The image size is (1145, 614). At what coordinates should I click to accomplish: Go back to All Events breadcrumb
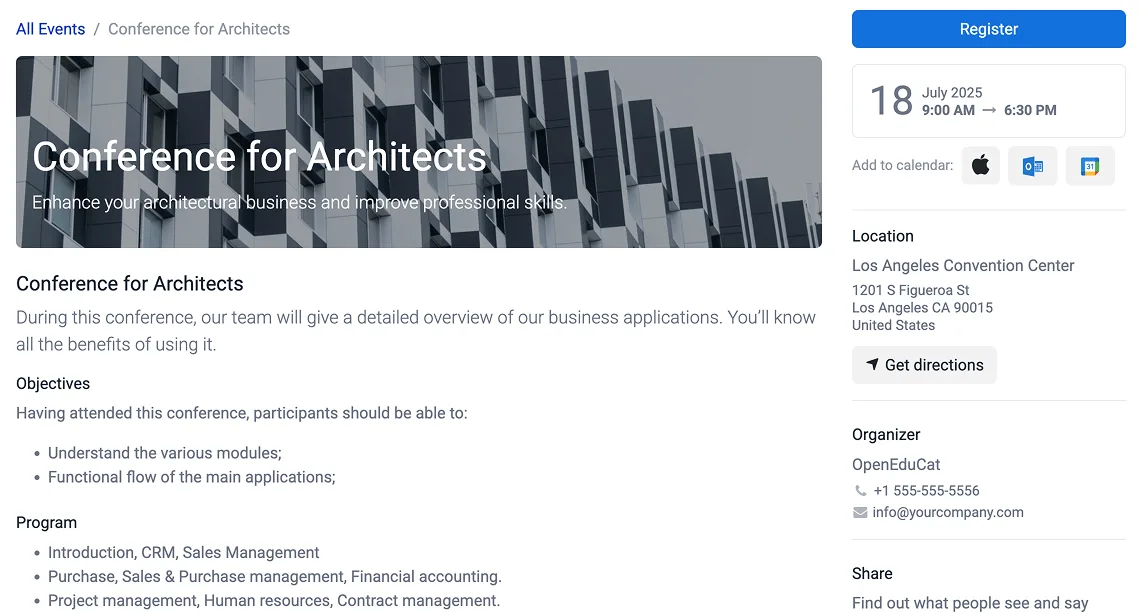[50, 29]
